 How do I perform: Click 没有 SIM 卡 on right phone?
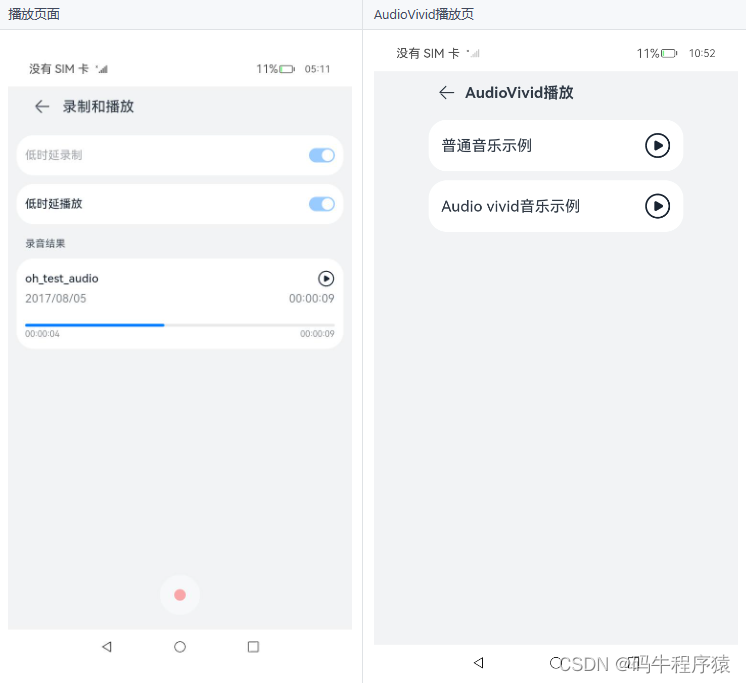tap(428, 53)
